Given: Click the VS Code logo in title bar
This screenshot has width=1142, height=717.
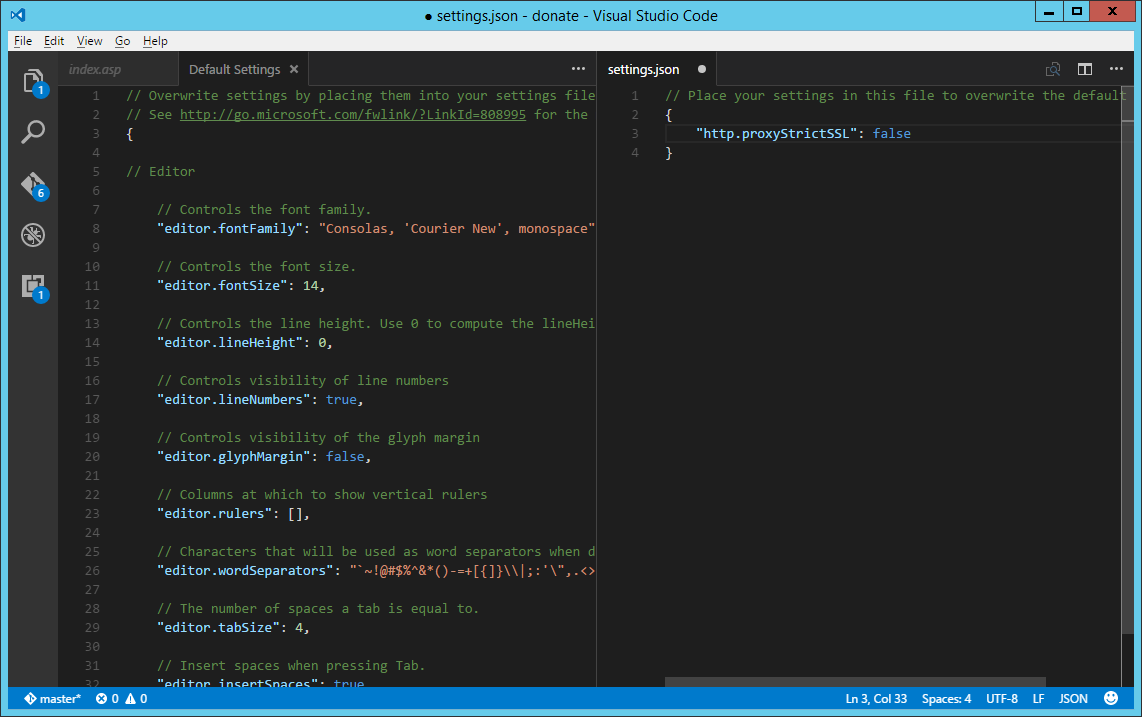Looking at the screenshot, I should (x=18, y=15).
